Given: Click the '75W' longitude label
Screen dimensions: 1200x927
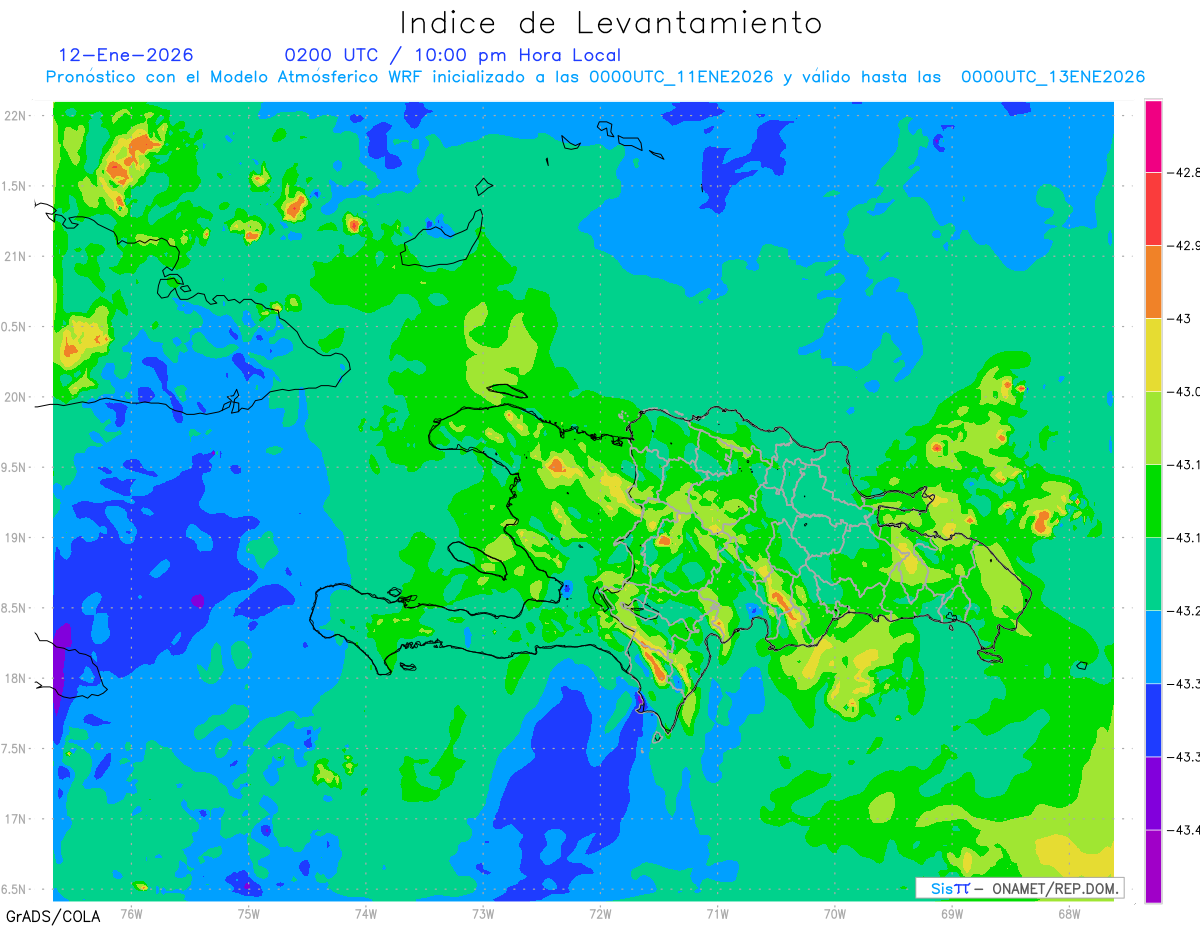Looking at the screenshot, I should (x=248, y=913).
